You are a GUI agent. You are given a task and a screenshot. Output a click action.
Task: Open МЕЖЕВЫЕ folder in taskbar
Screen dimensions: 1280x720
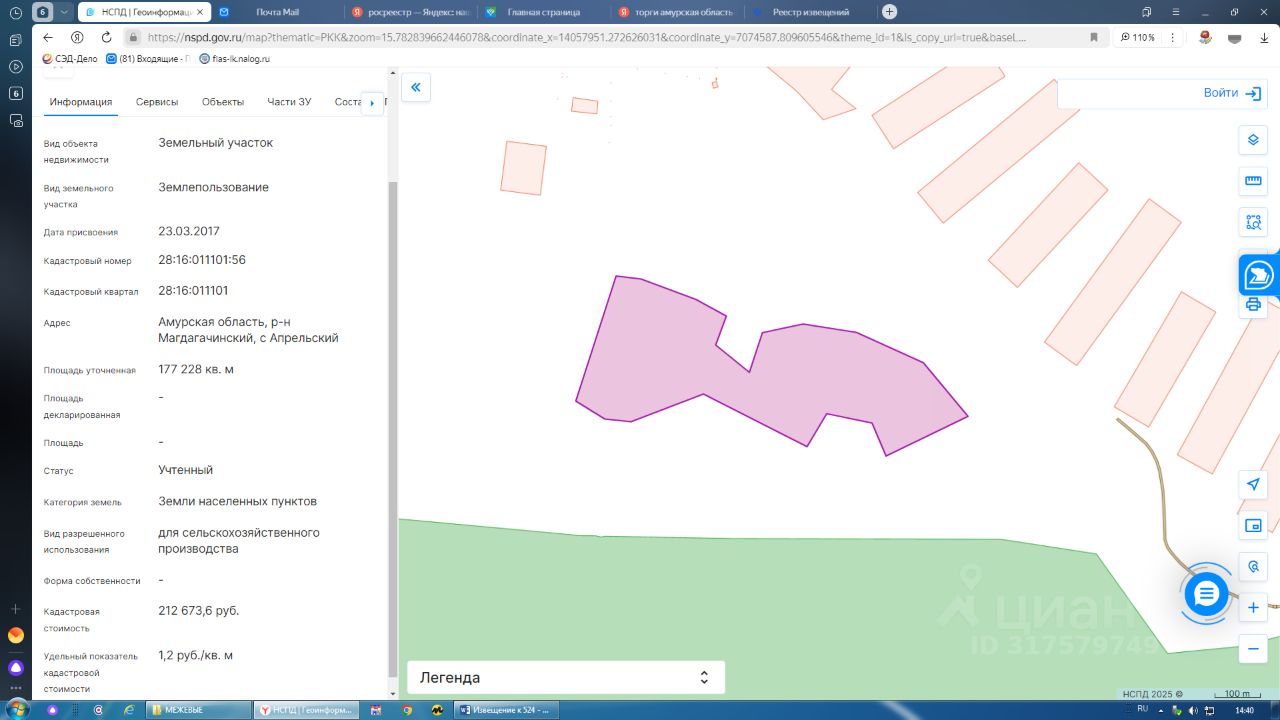tap(198, 710)
